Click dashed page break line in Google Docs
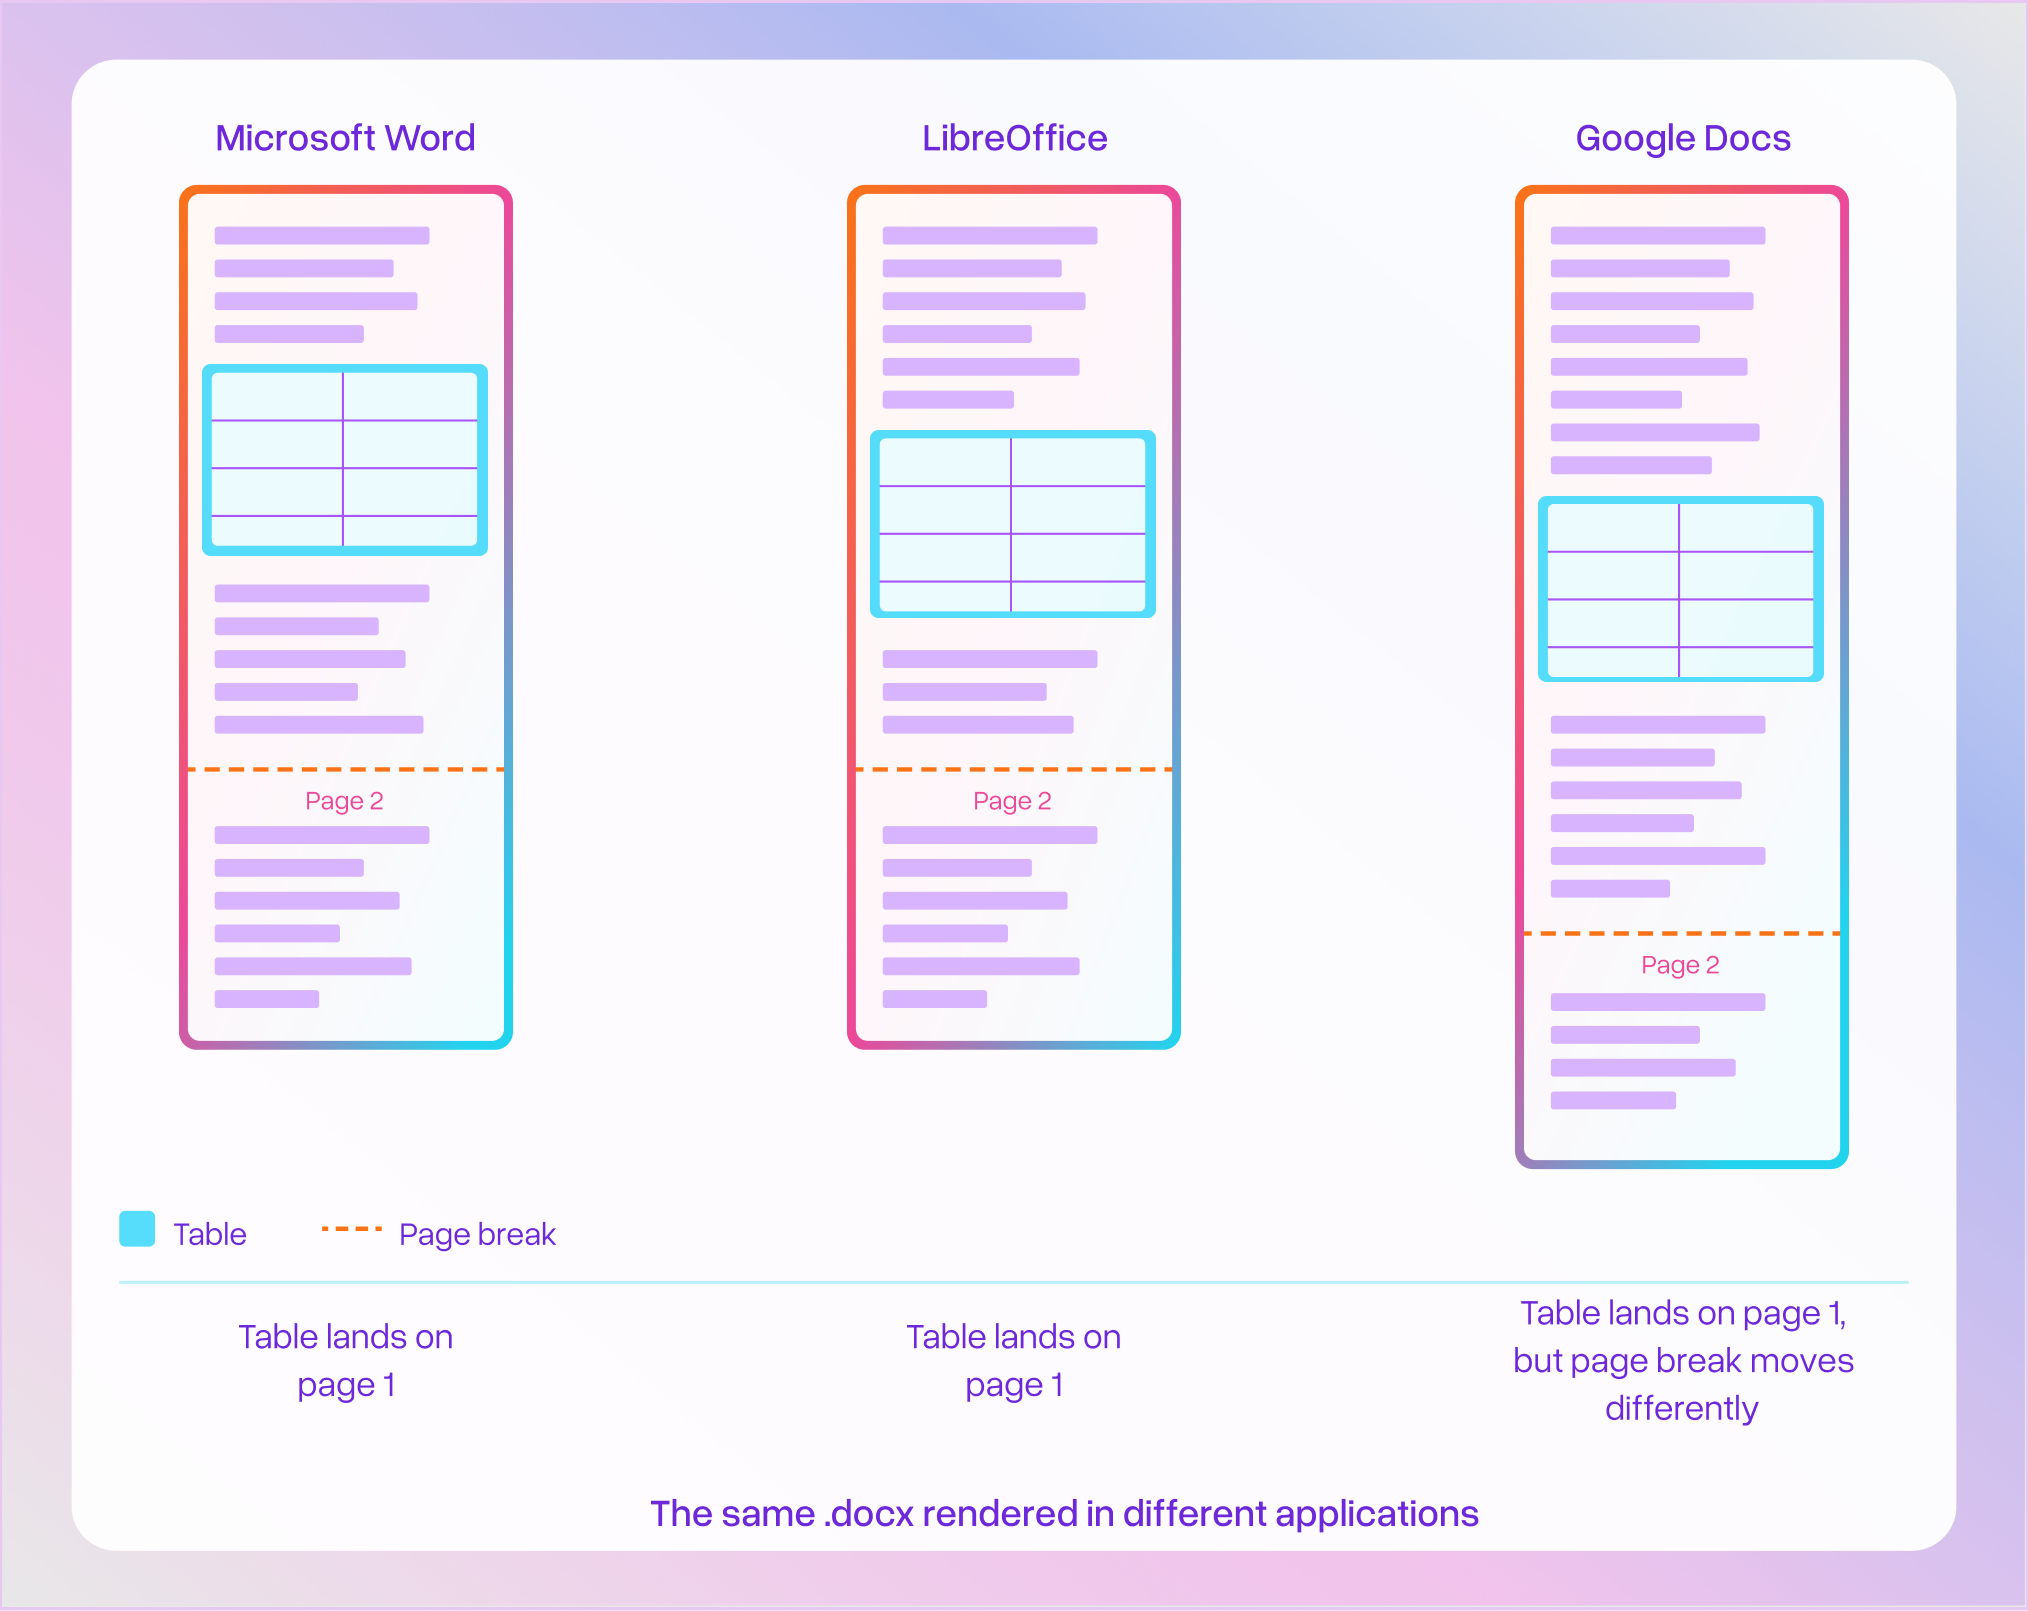This screenshot has width=2028, height=1611. tap(1681, 933)
